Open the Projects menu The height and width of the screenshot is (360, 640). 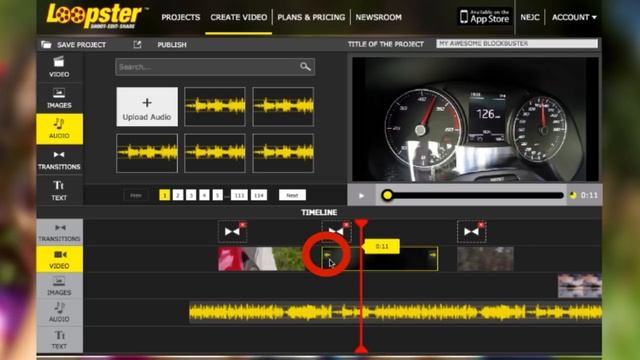coord(181,17)
